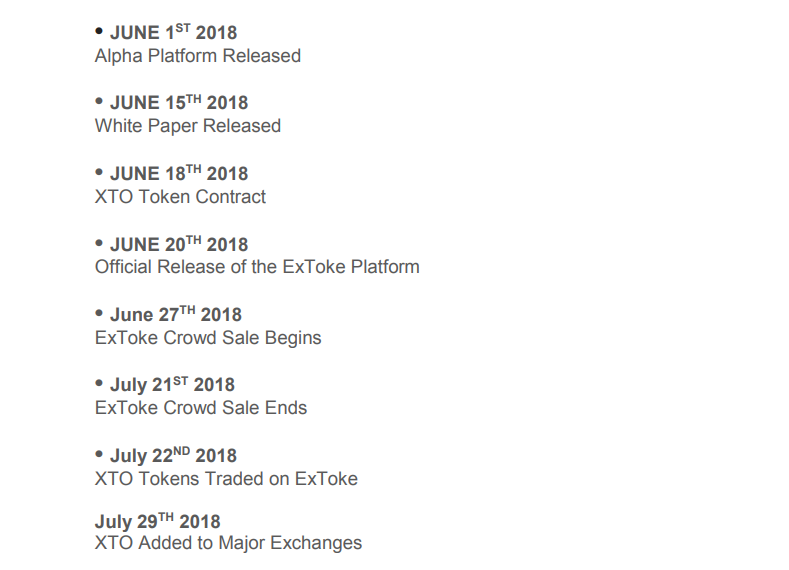Click the JUNE 15TH 2018 date
Viewport: 789px width, 570px height.
pyautogui.click(x=179, y=103)
